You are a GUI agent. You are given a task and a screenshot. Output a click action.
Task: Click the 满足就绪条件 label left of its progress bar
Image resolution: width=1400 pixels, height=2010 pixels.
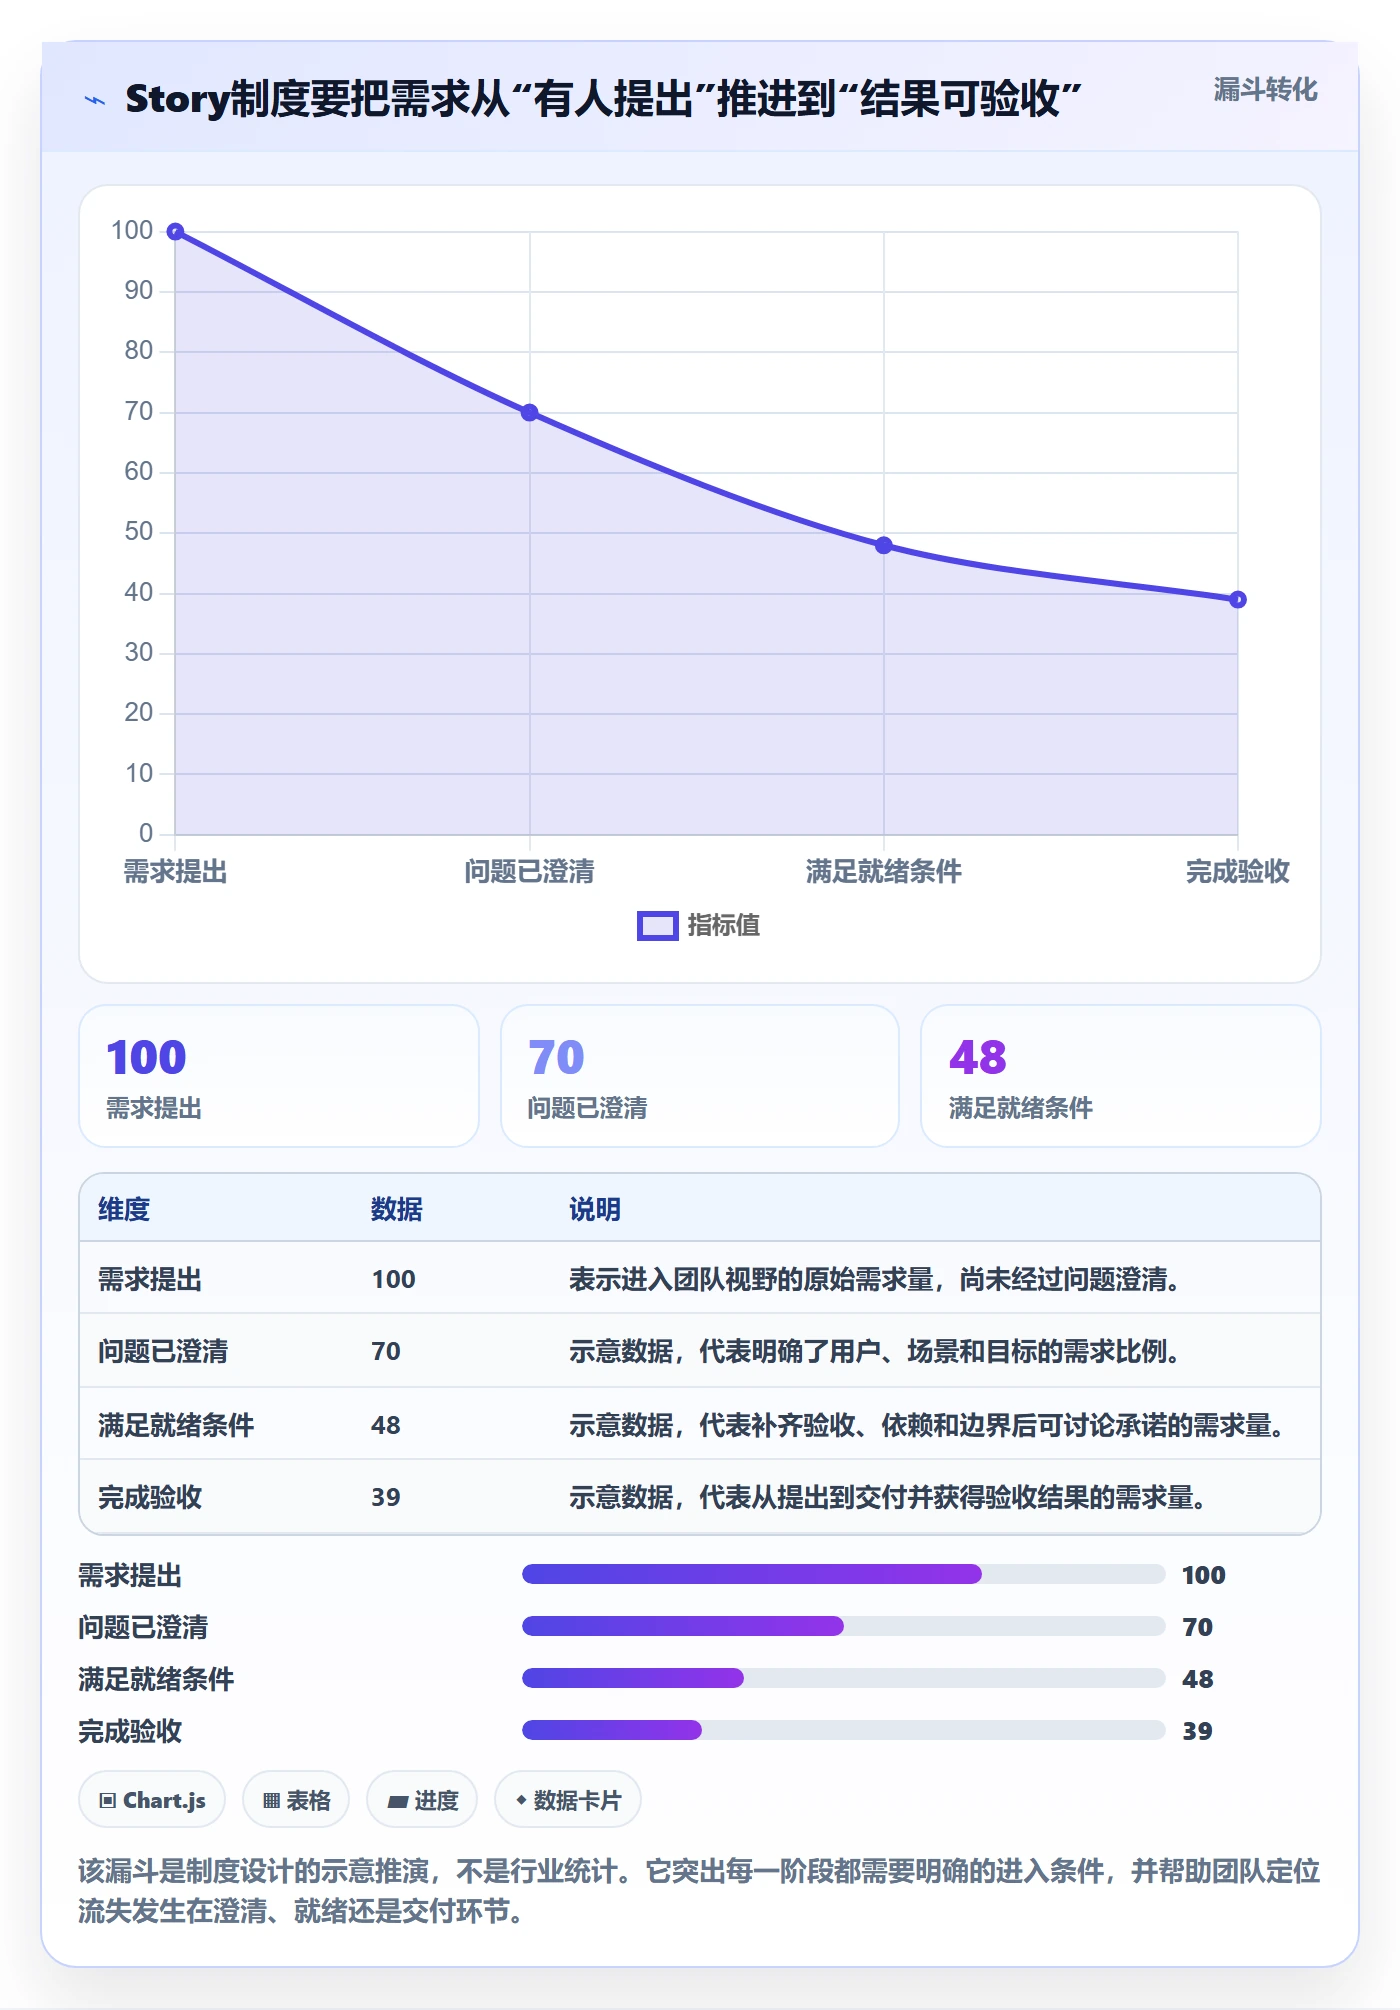[156, 1680]
